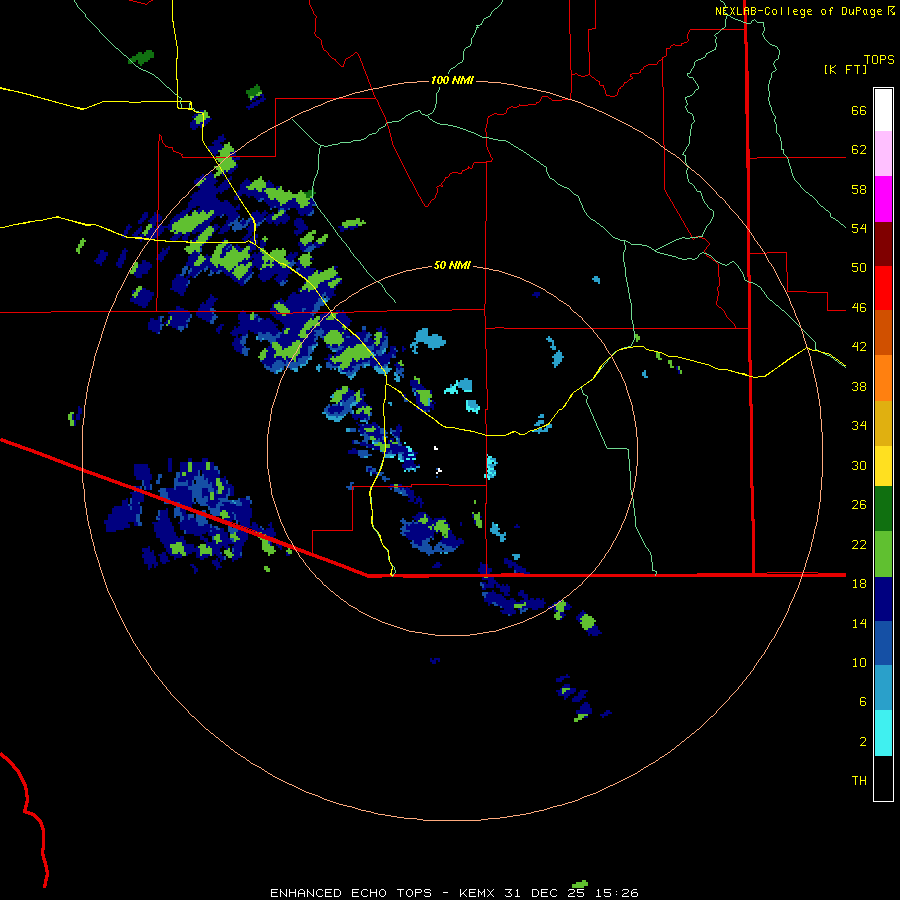Click the KEMX station identifier
Viewport: 900px width, 900px height.
coord(478,893)
